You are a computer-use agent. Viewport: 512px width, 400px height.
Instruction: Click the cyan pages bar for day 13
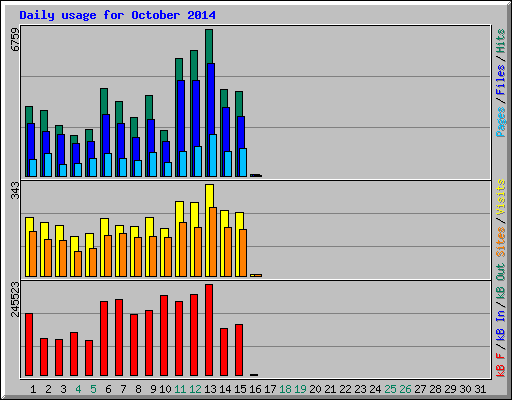(213, 155)
